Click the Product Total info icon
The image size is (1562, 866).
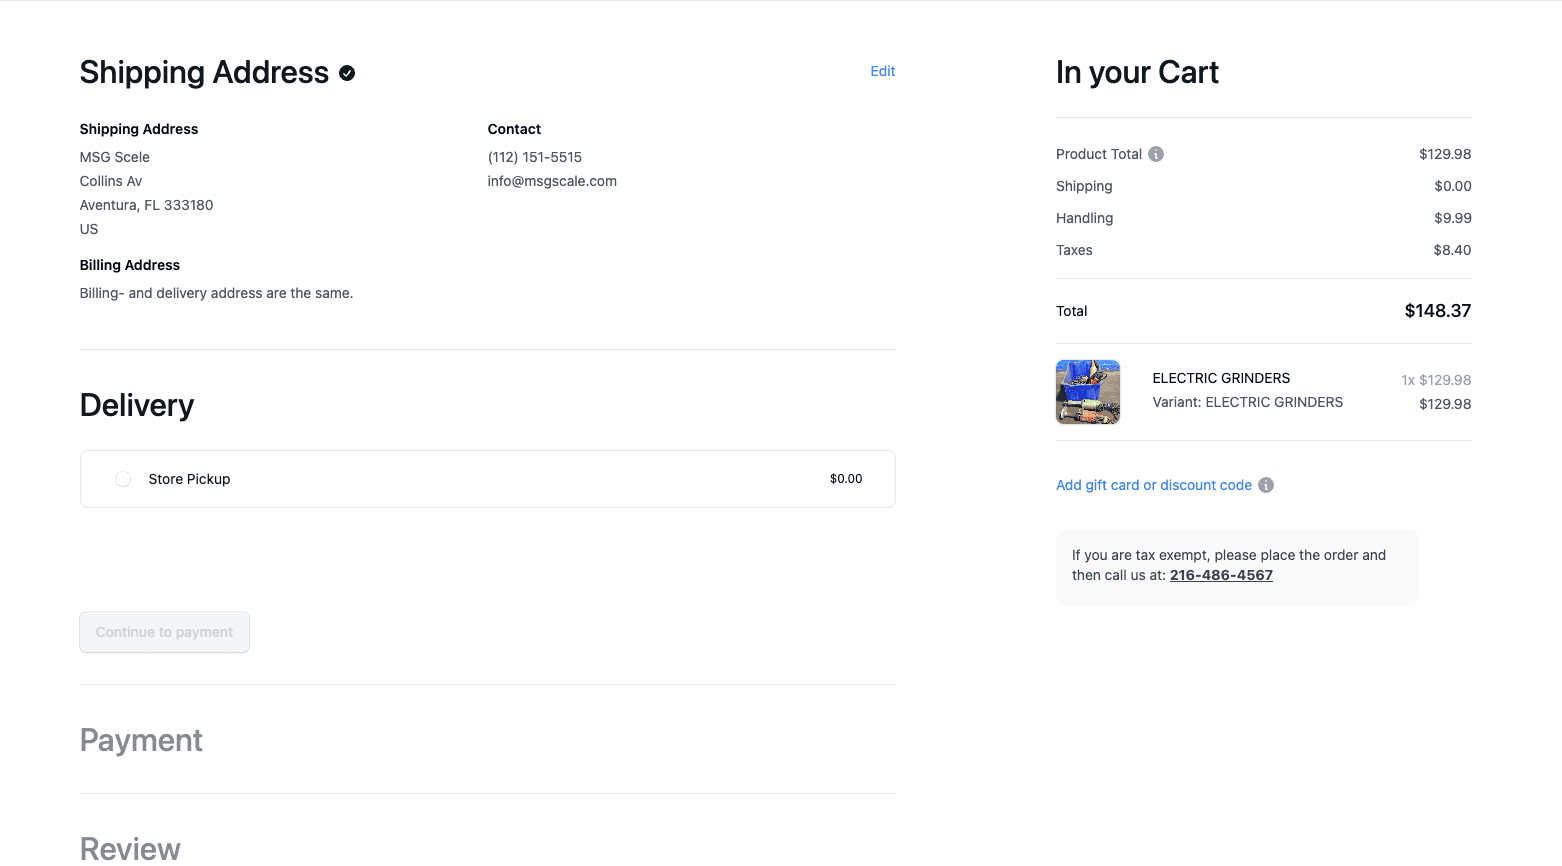point(1156,153)
